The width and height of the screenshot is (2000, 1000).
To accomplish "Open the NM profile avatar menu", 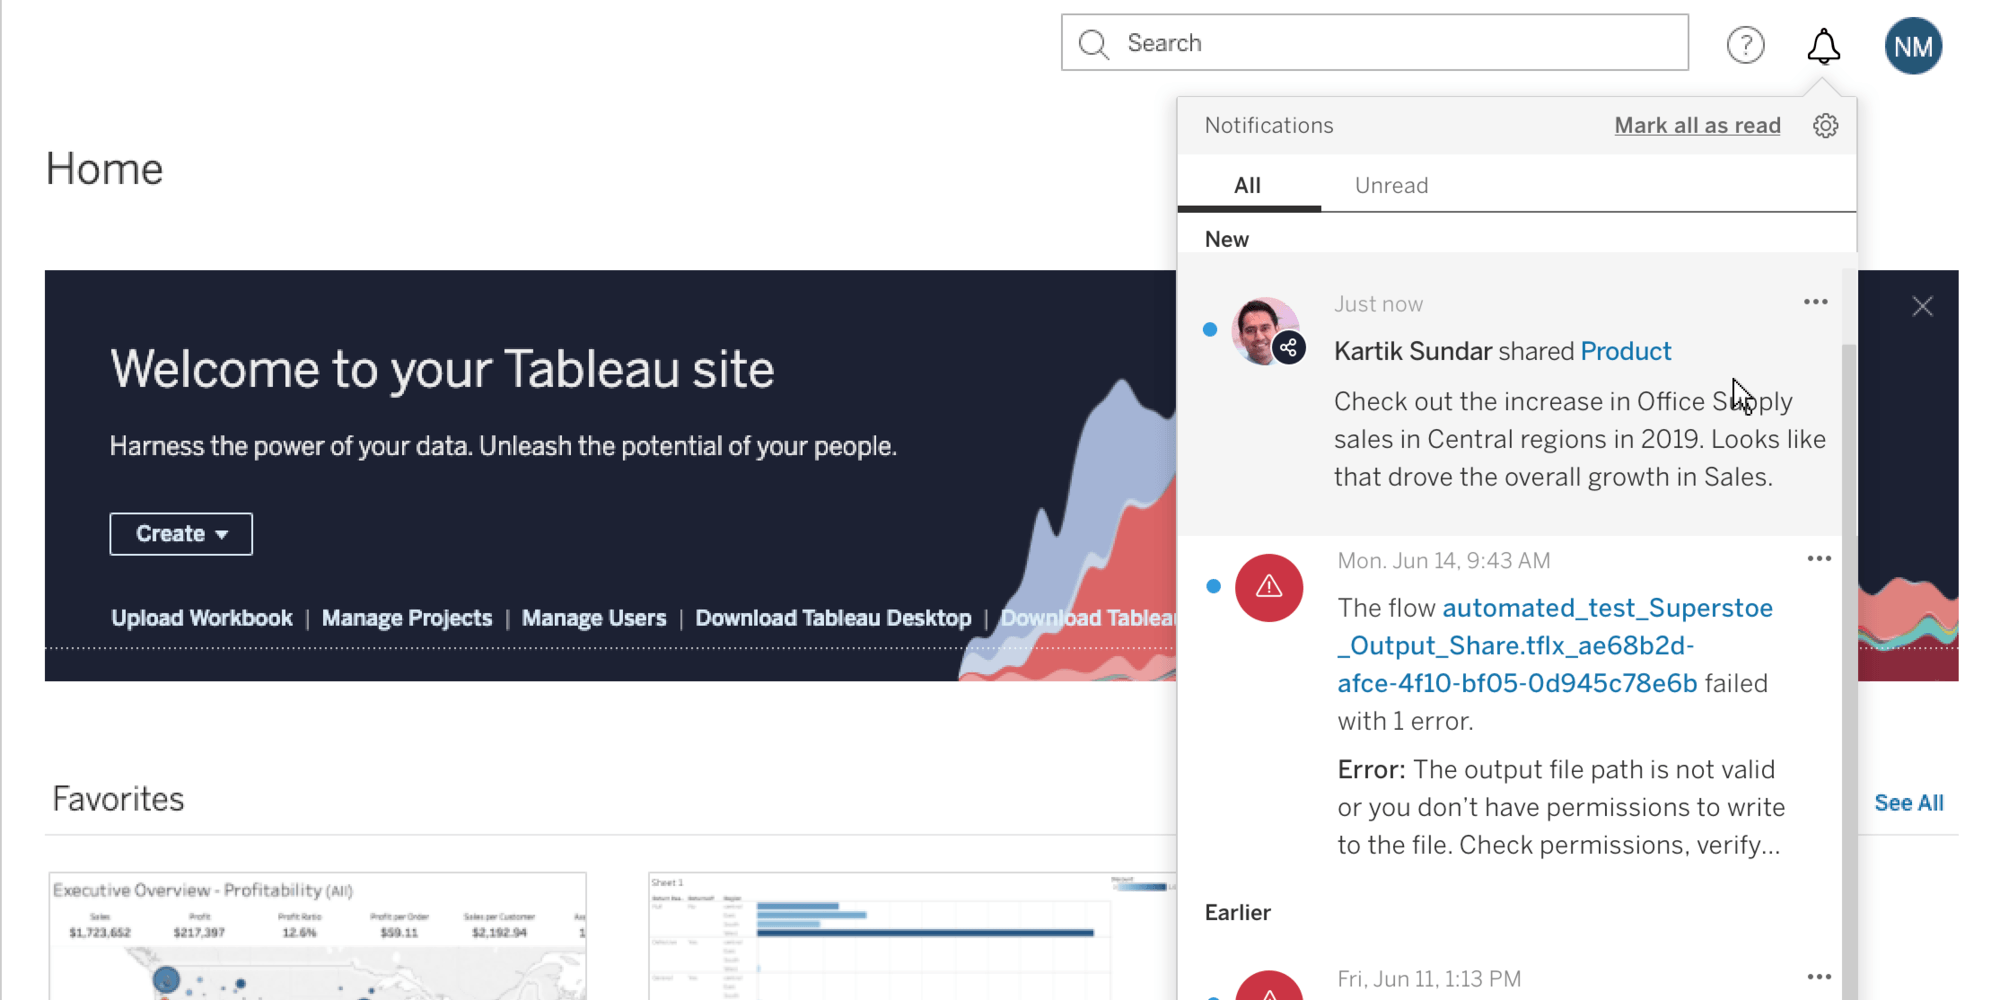I will click(1912, 45).
